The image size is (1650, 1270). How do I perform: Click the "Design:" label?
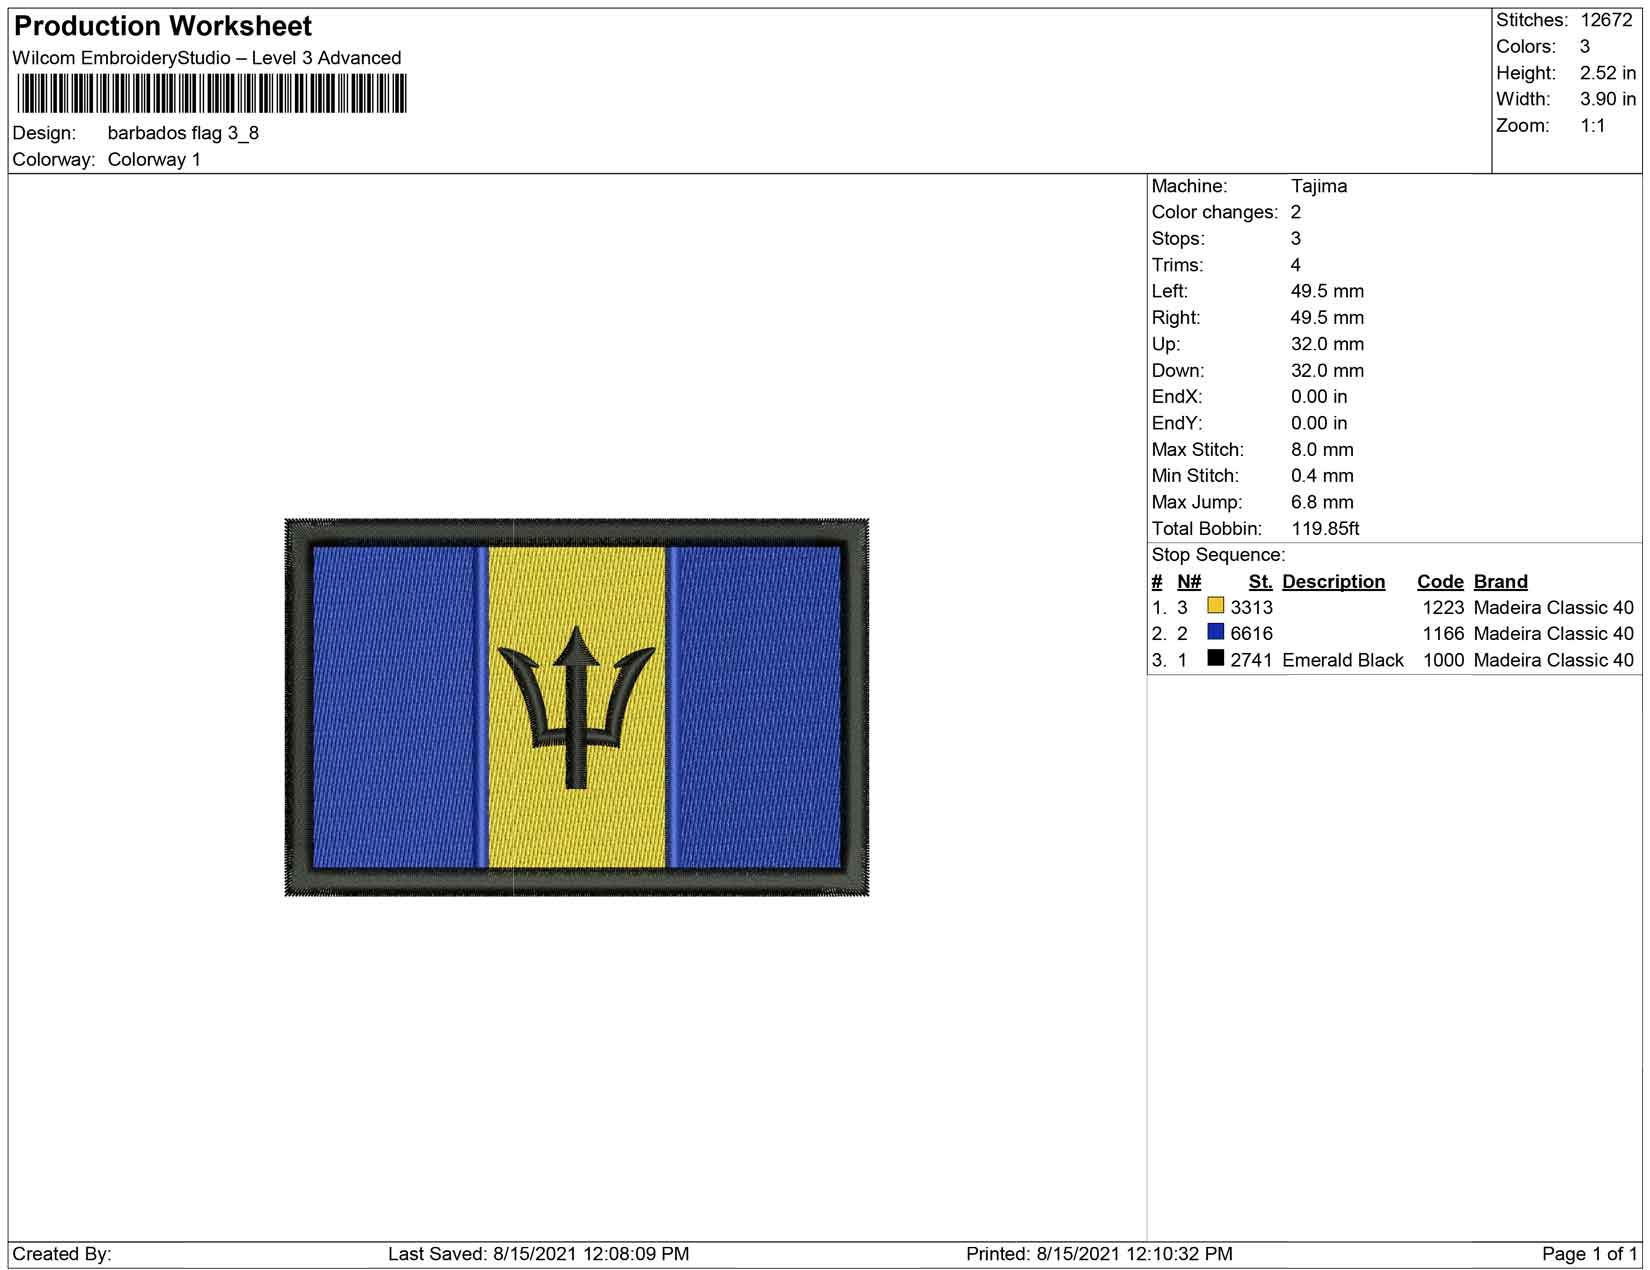(x=44, y=133)
